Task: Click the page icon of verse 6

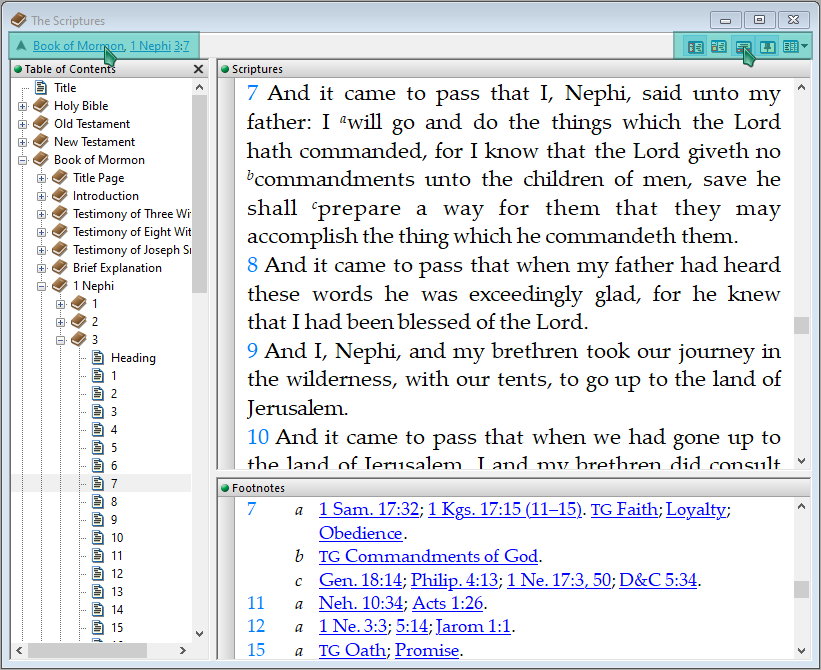Action: coord(98,465)
